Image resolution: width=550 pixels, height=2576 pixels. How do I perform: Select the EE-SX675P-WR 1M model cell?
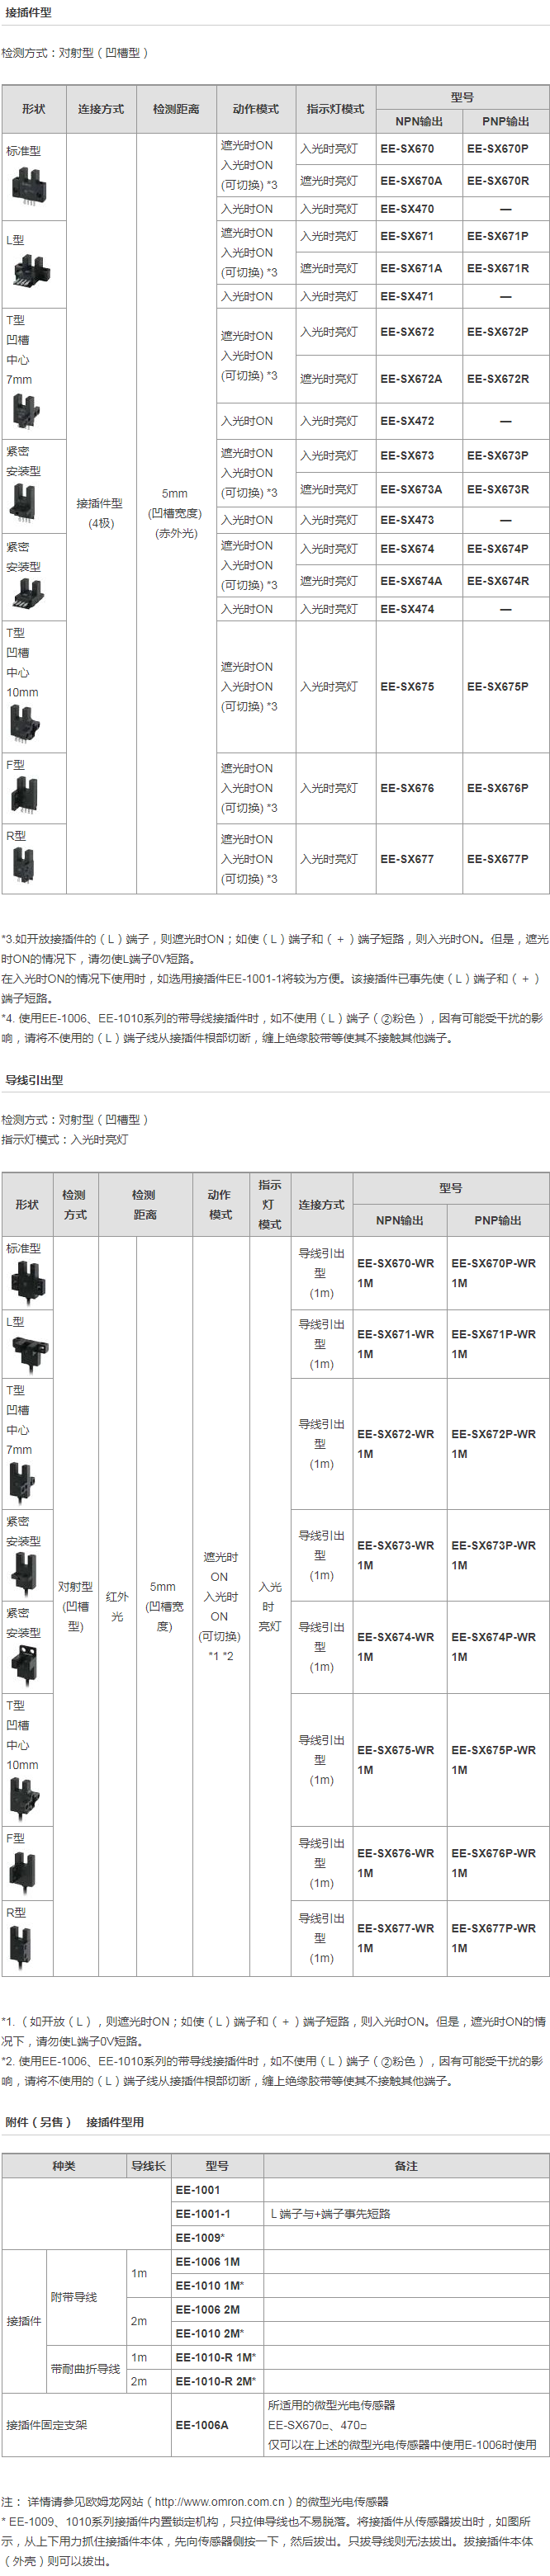[x=498, y=1760]
